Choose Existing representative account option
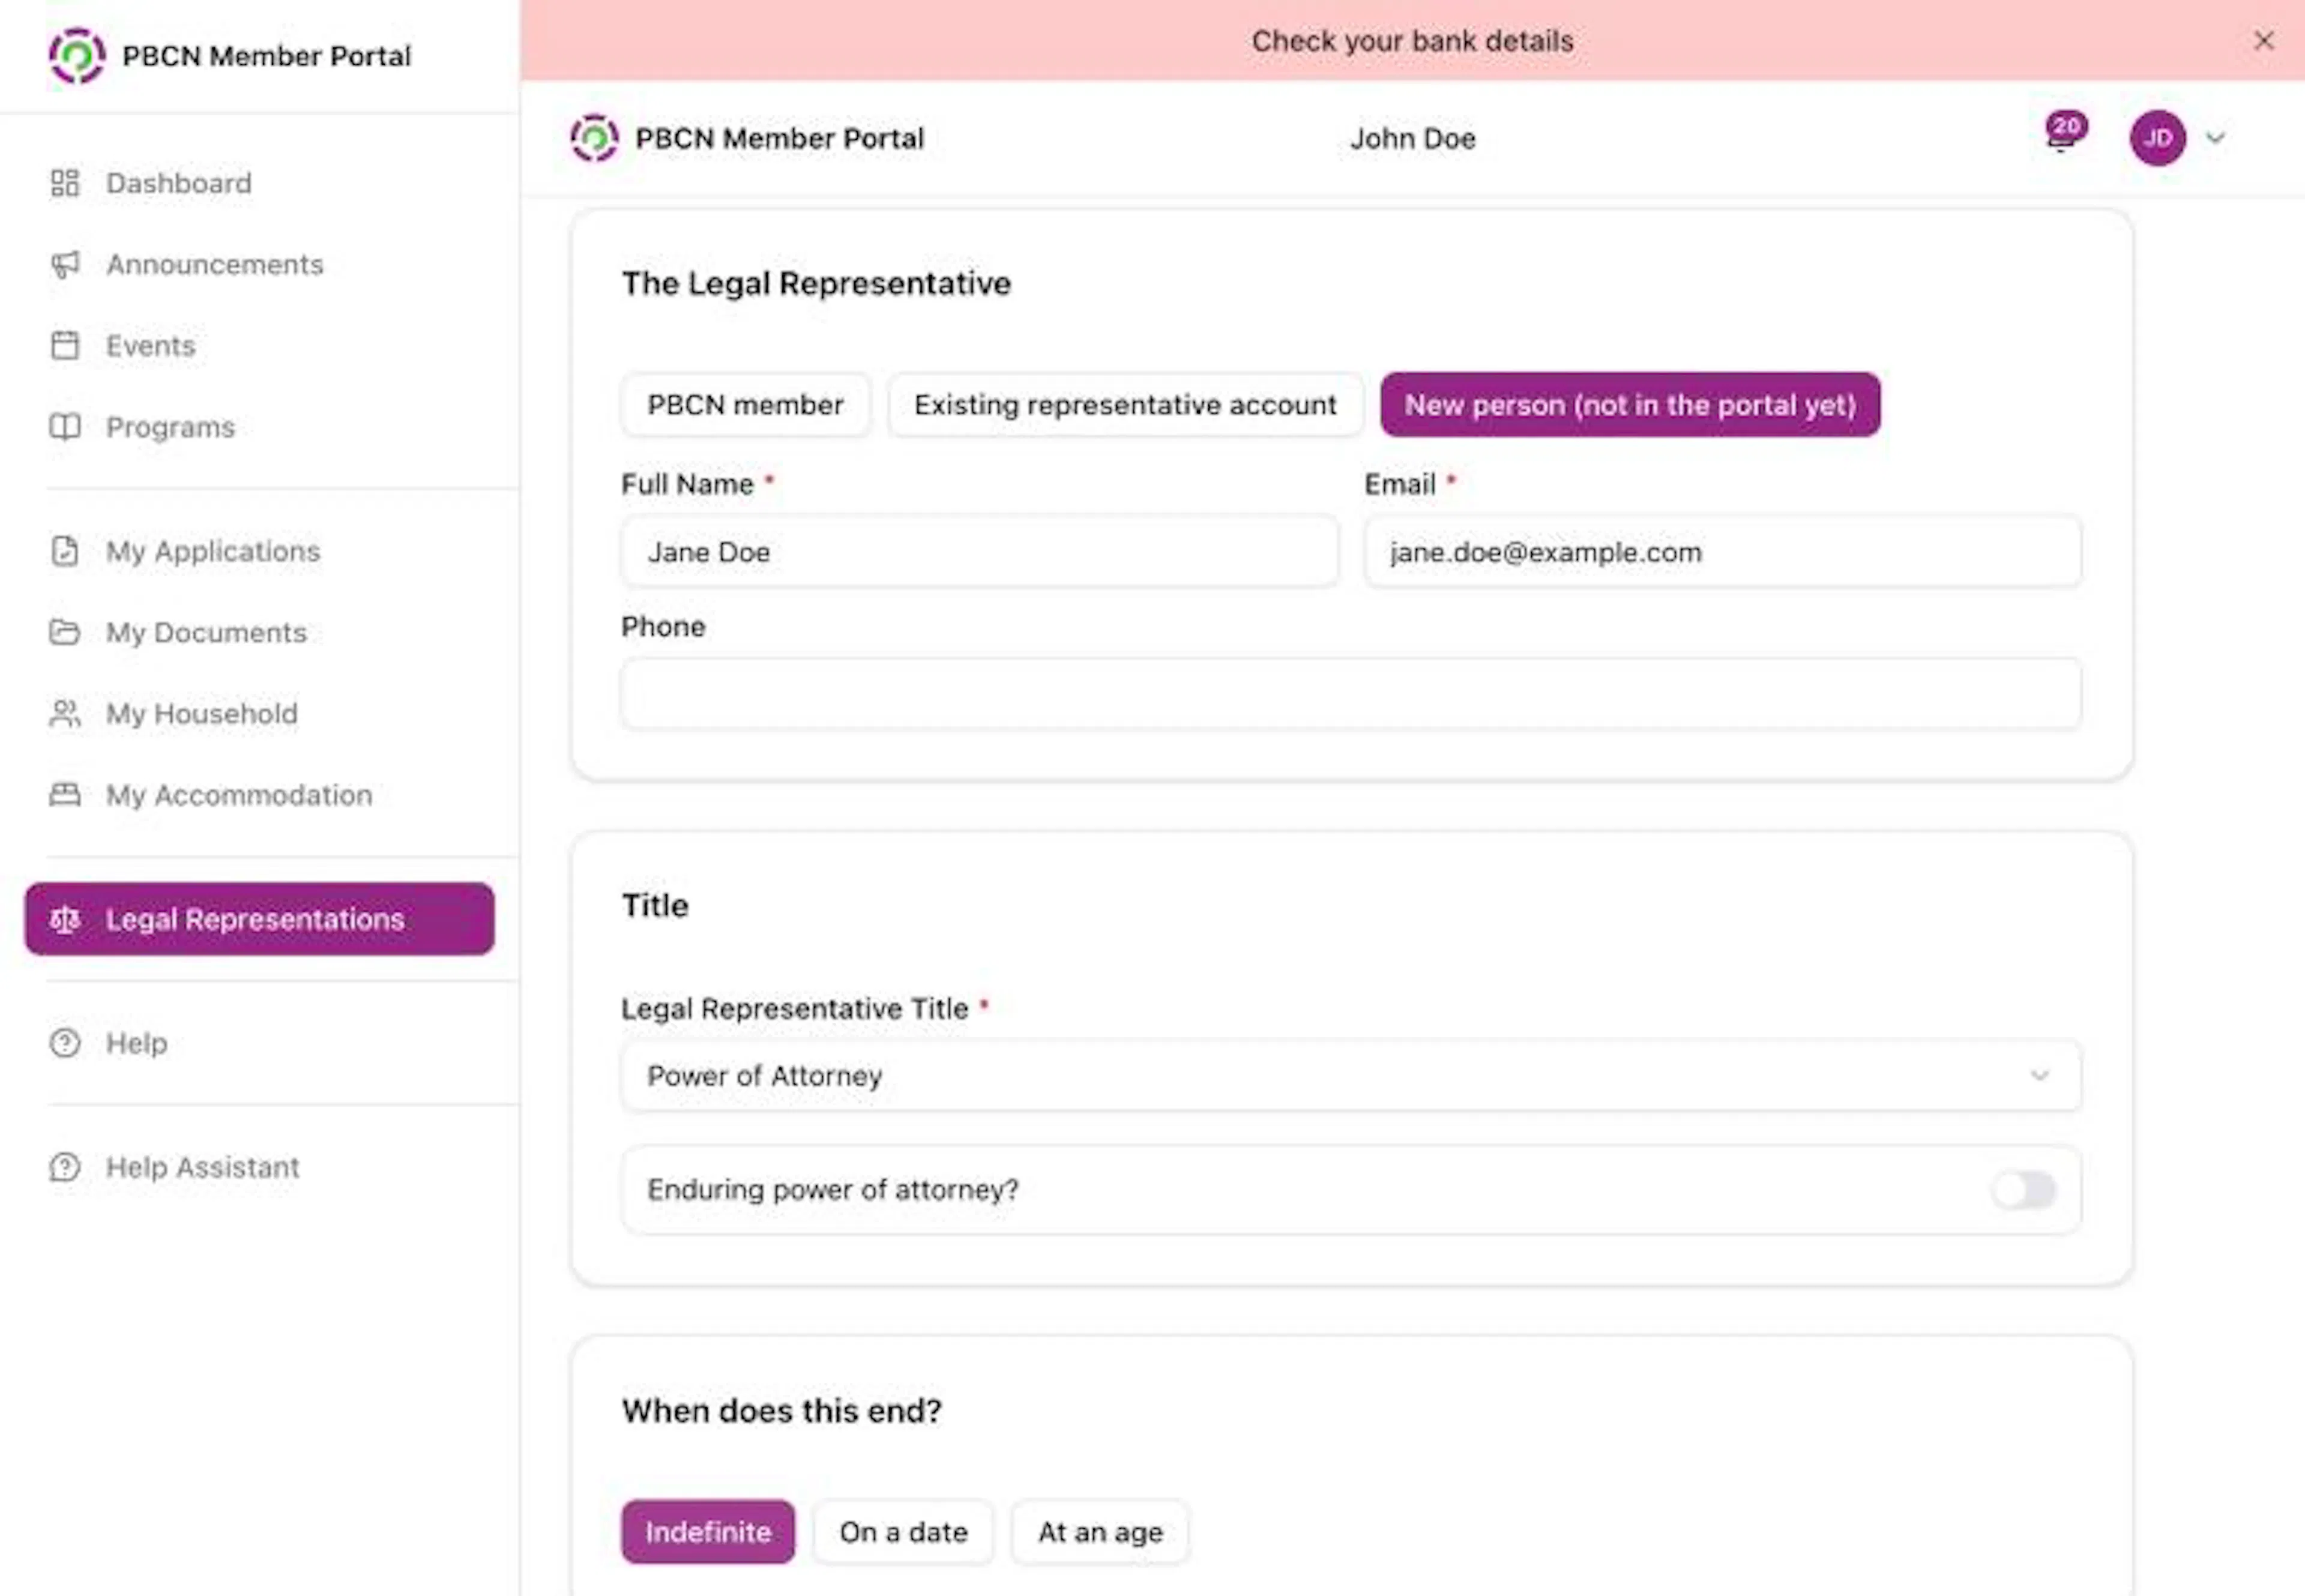The height and width of the screenshot is (1596, 2305). click(x=1125, y=405)
